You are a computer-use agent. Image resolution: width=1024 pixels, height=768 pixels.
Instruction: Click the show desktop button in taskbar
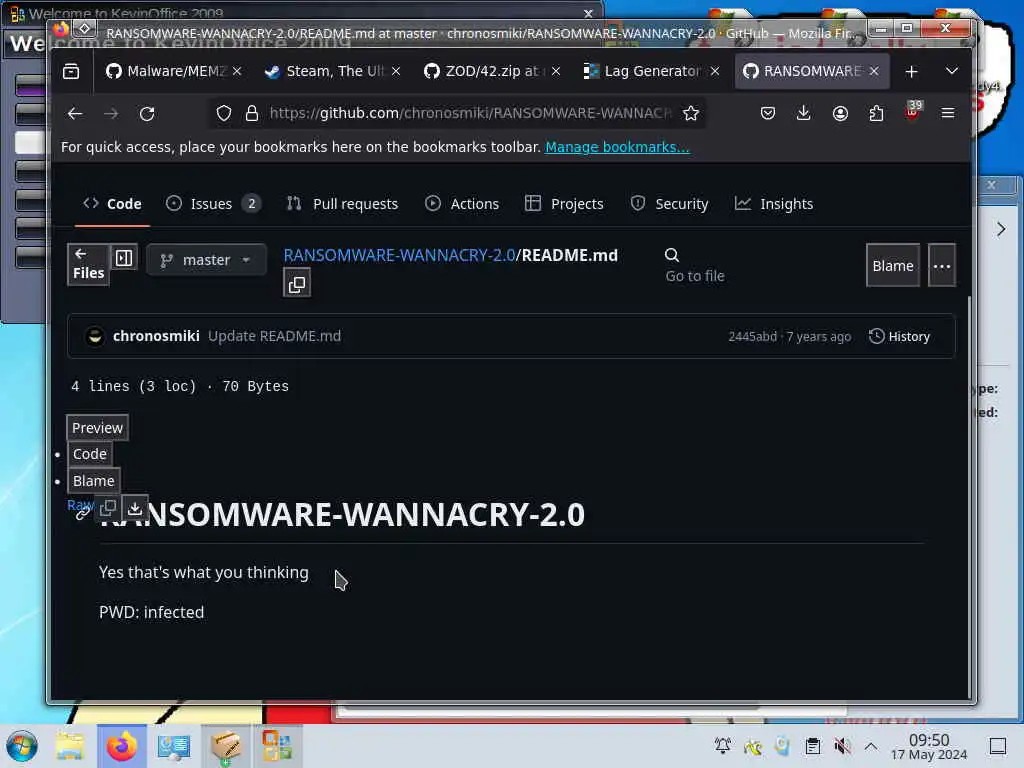pos(997,746)
